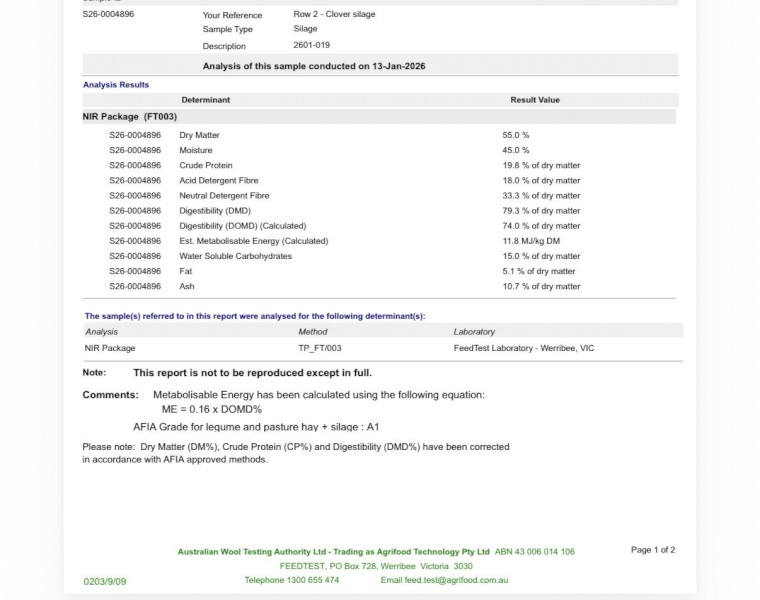Select the Analysis Results heading
Viewport: 760px width, 600px height.
[116, 85]
